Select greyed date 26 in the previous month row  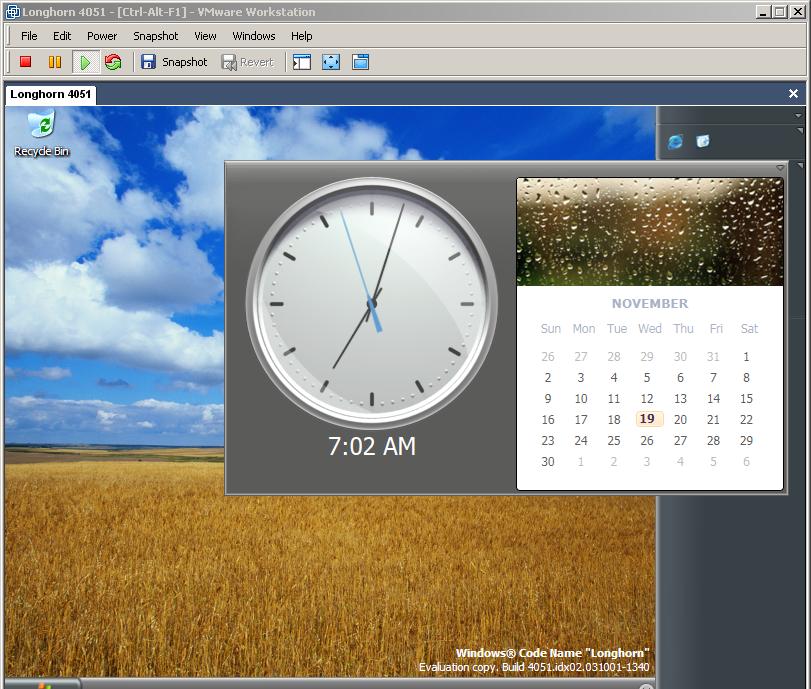548,356
